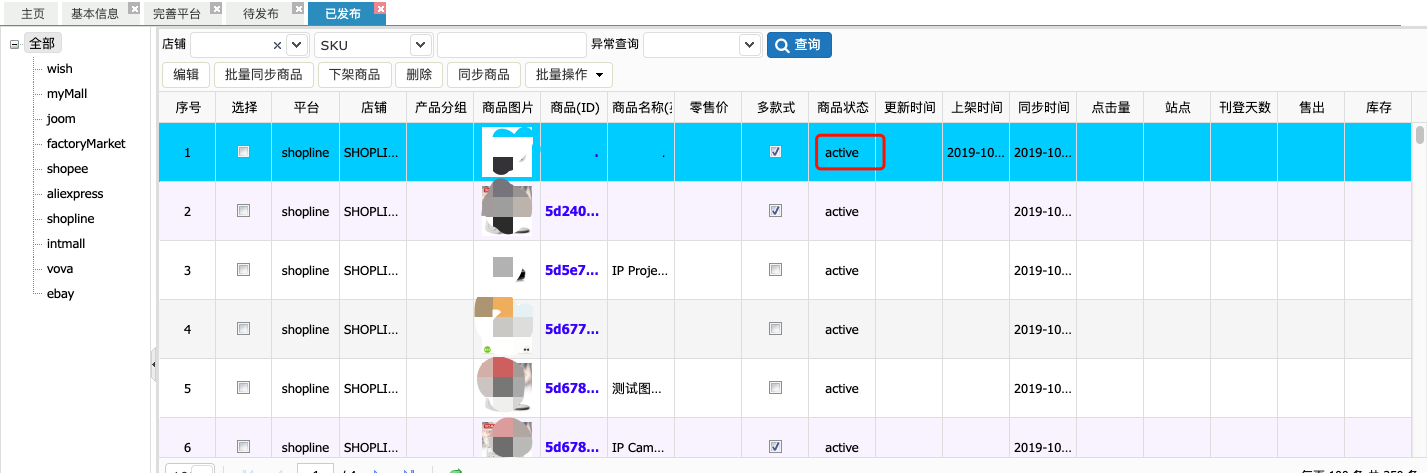The width and height of the screenshot is (1427, 473).
Task: Toggle the 多款式 checkbox in row 1
Action: pyautogui.click(x=775, y=152)
